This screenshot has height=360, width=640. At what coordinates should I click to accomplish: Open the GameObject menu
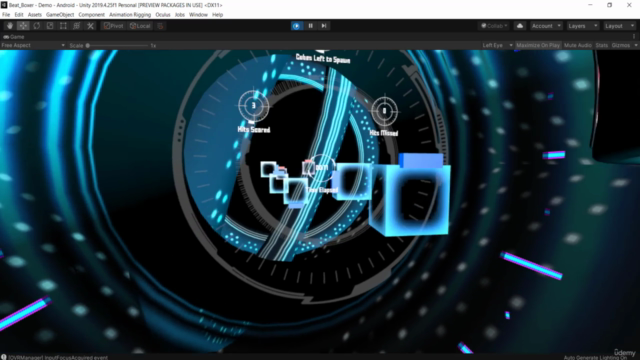click(x=60, y=15)
